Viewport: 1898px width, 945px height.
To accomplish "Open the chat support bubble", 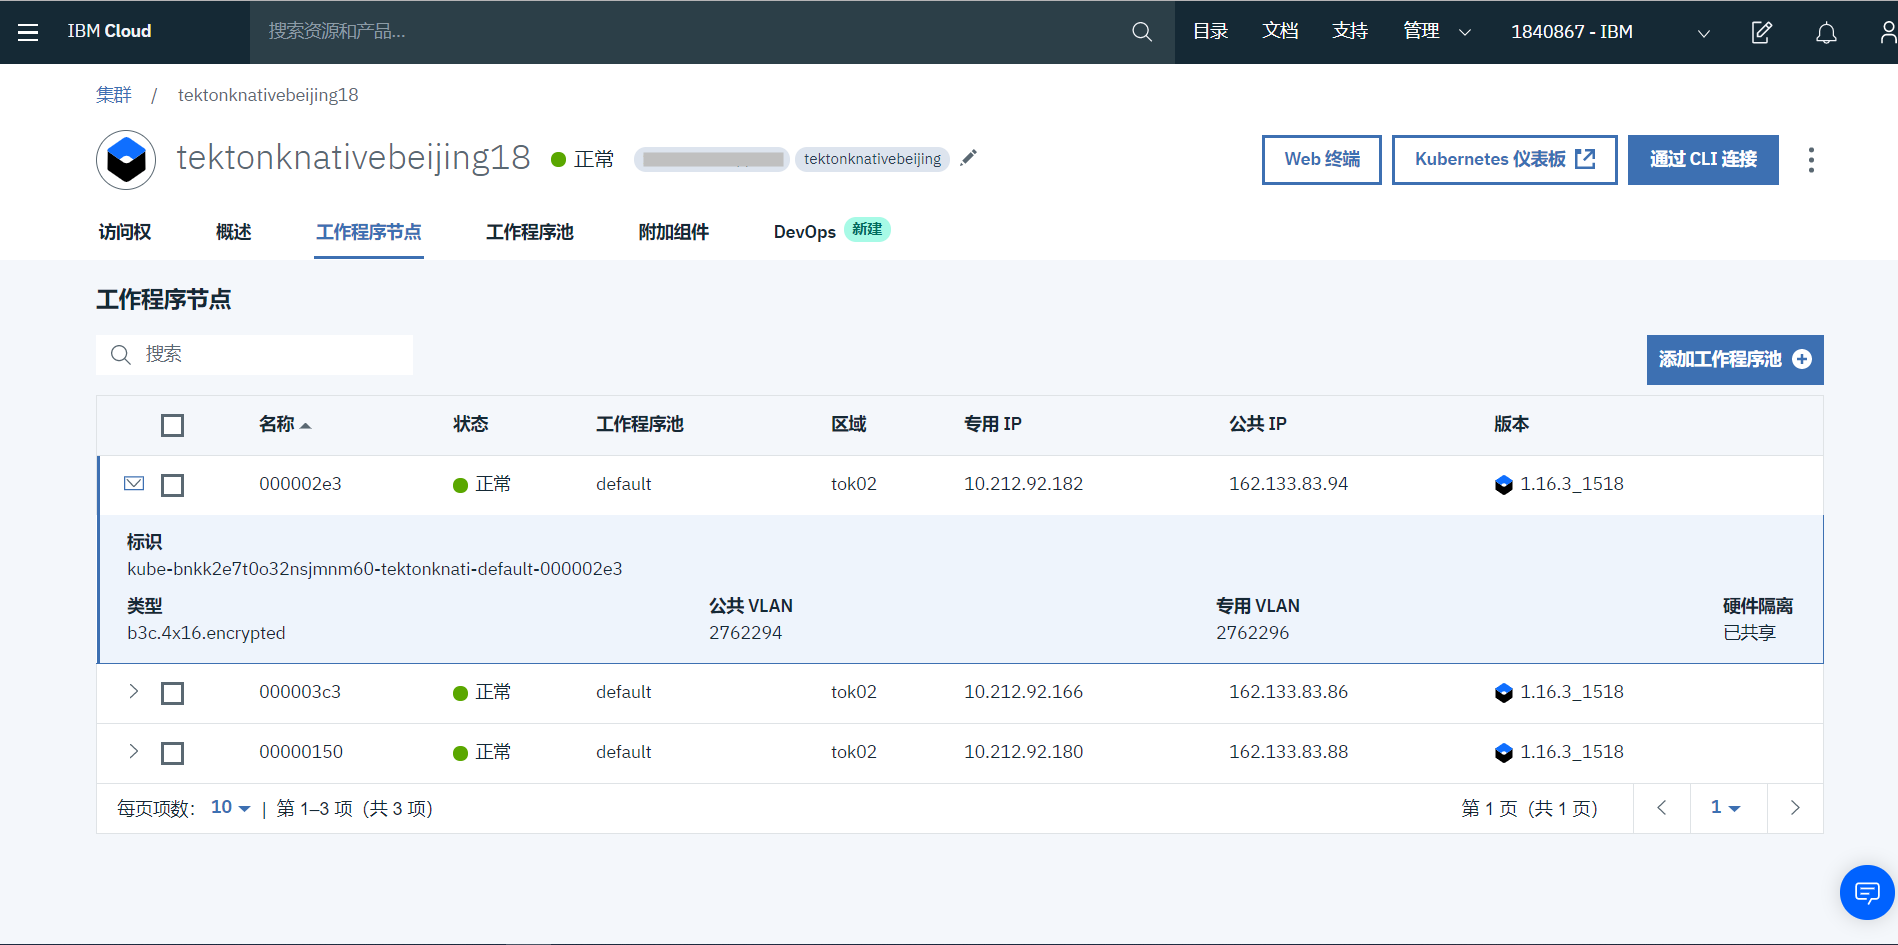I will (1867, 892).
